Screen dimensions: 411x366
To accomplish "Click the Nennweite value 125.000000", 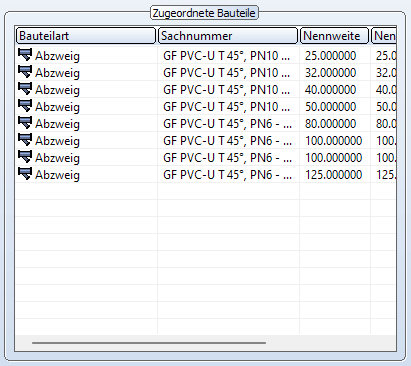I will [x=334, y=175].
